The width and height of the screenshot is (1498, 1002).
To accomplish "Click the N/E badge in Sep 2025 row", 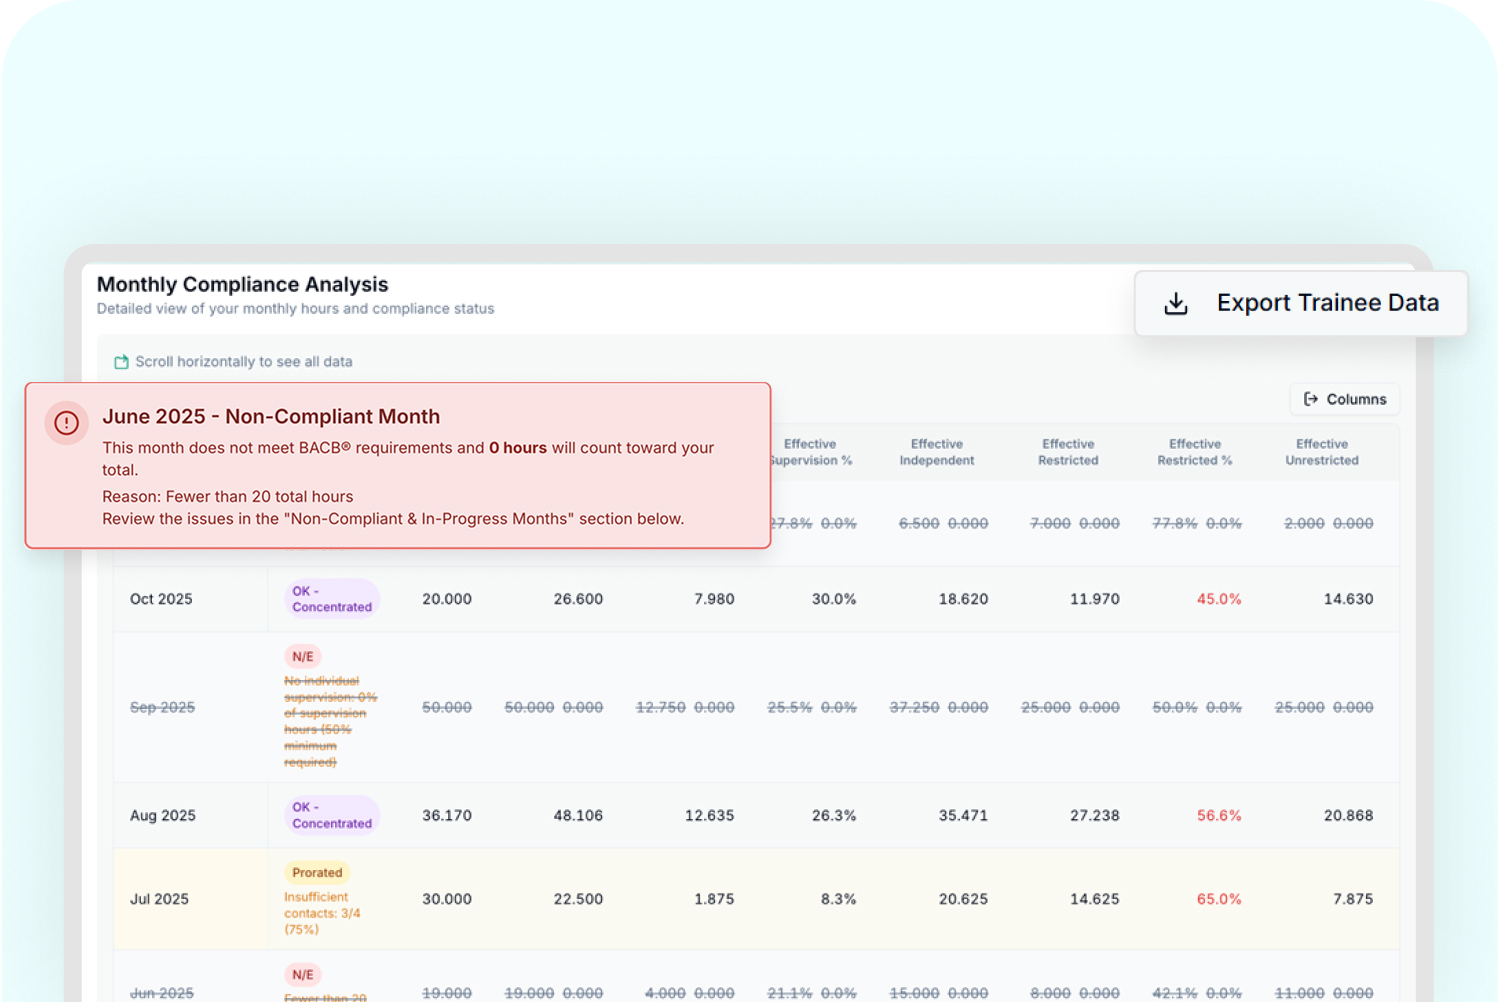I will coord(303,657).
